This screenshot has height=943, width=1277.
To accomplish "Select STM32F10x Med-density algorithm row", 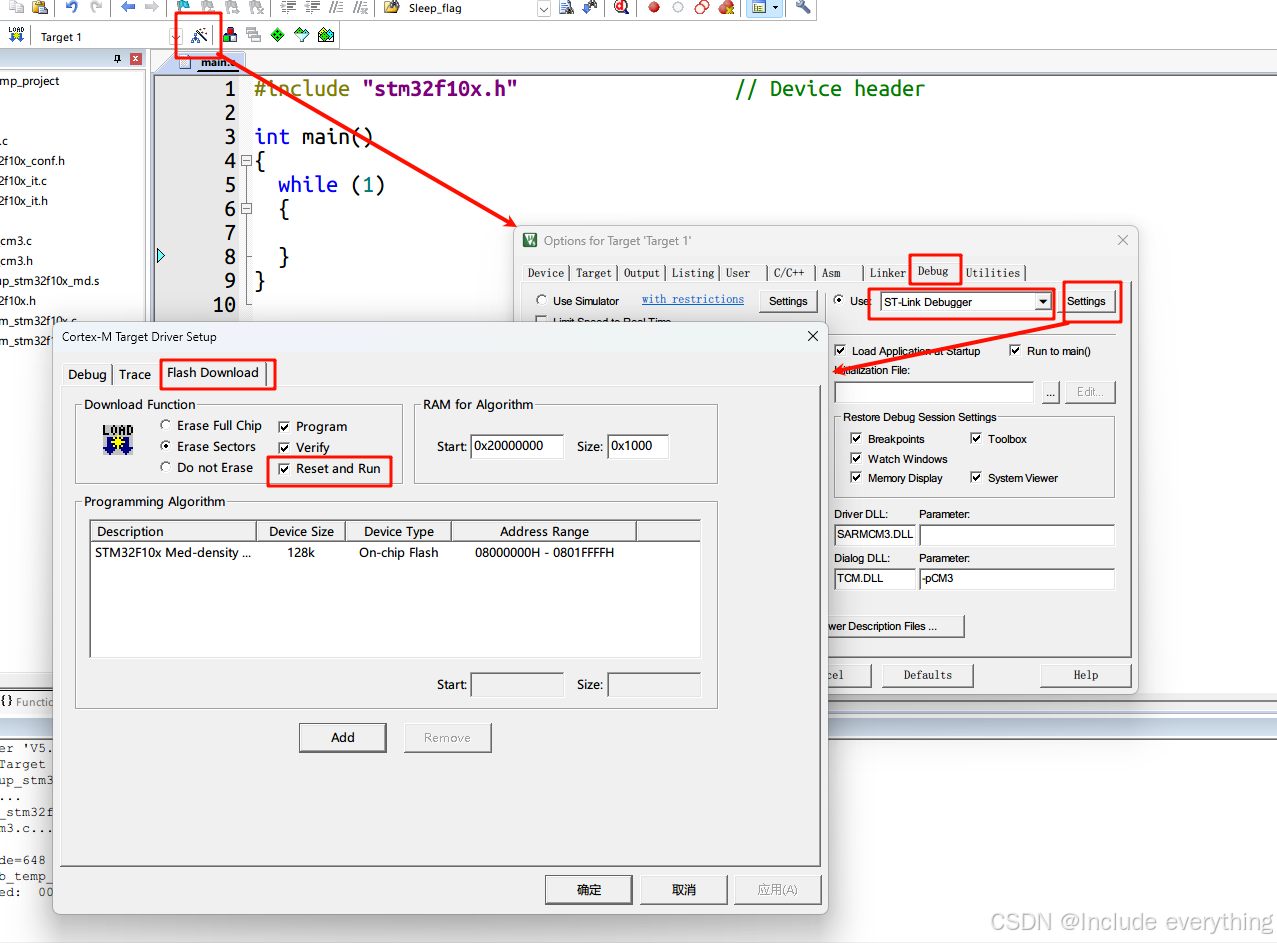I will [395, 553].
